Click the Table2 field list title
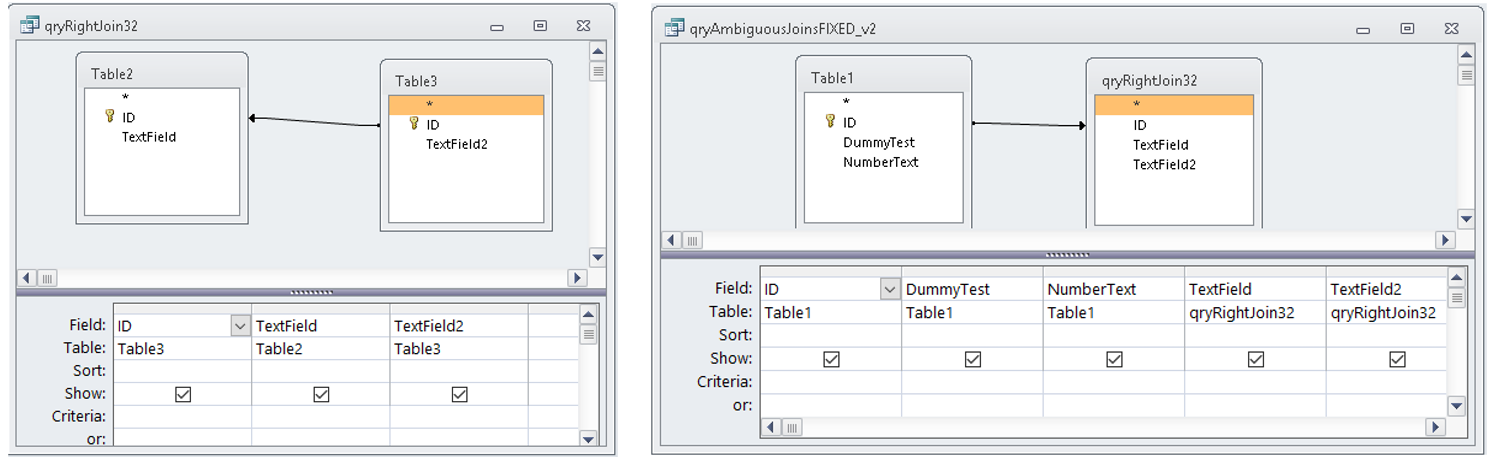The image size is (1492, 458). tap(112, 74)
